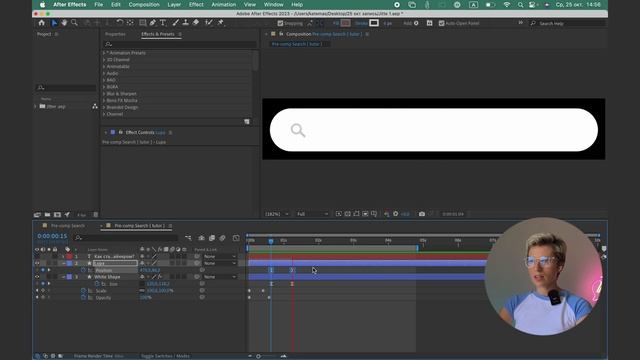Select the Clone Stamp tool
This screenshot has width=640, height=360.
(185, 23)
